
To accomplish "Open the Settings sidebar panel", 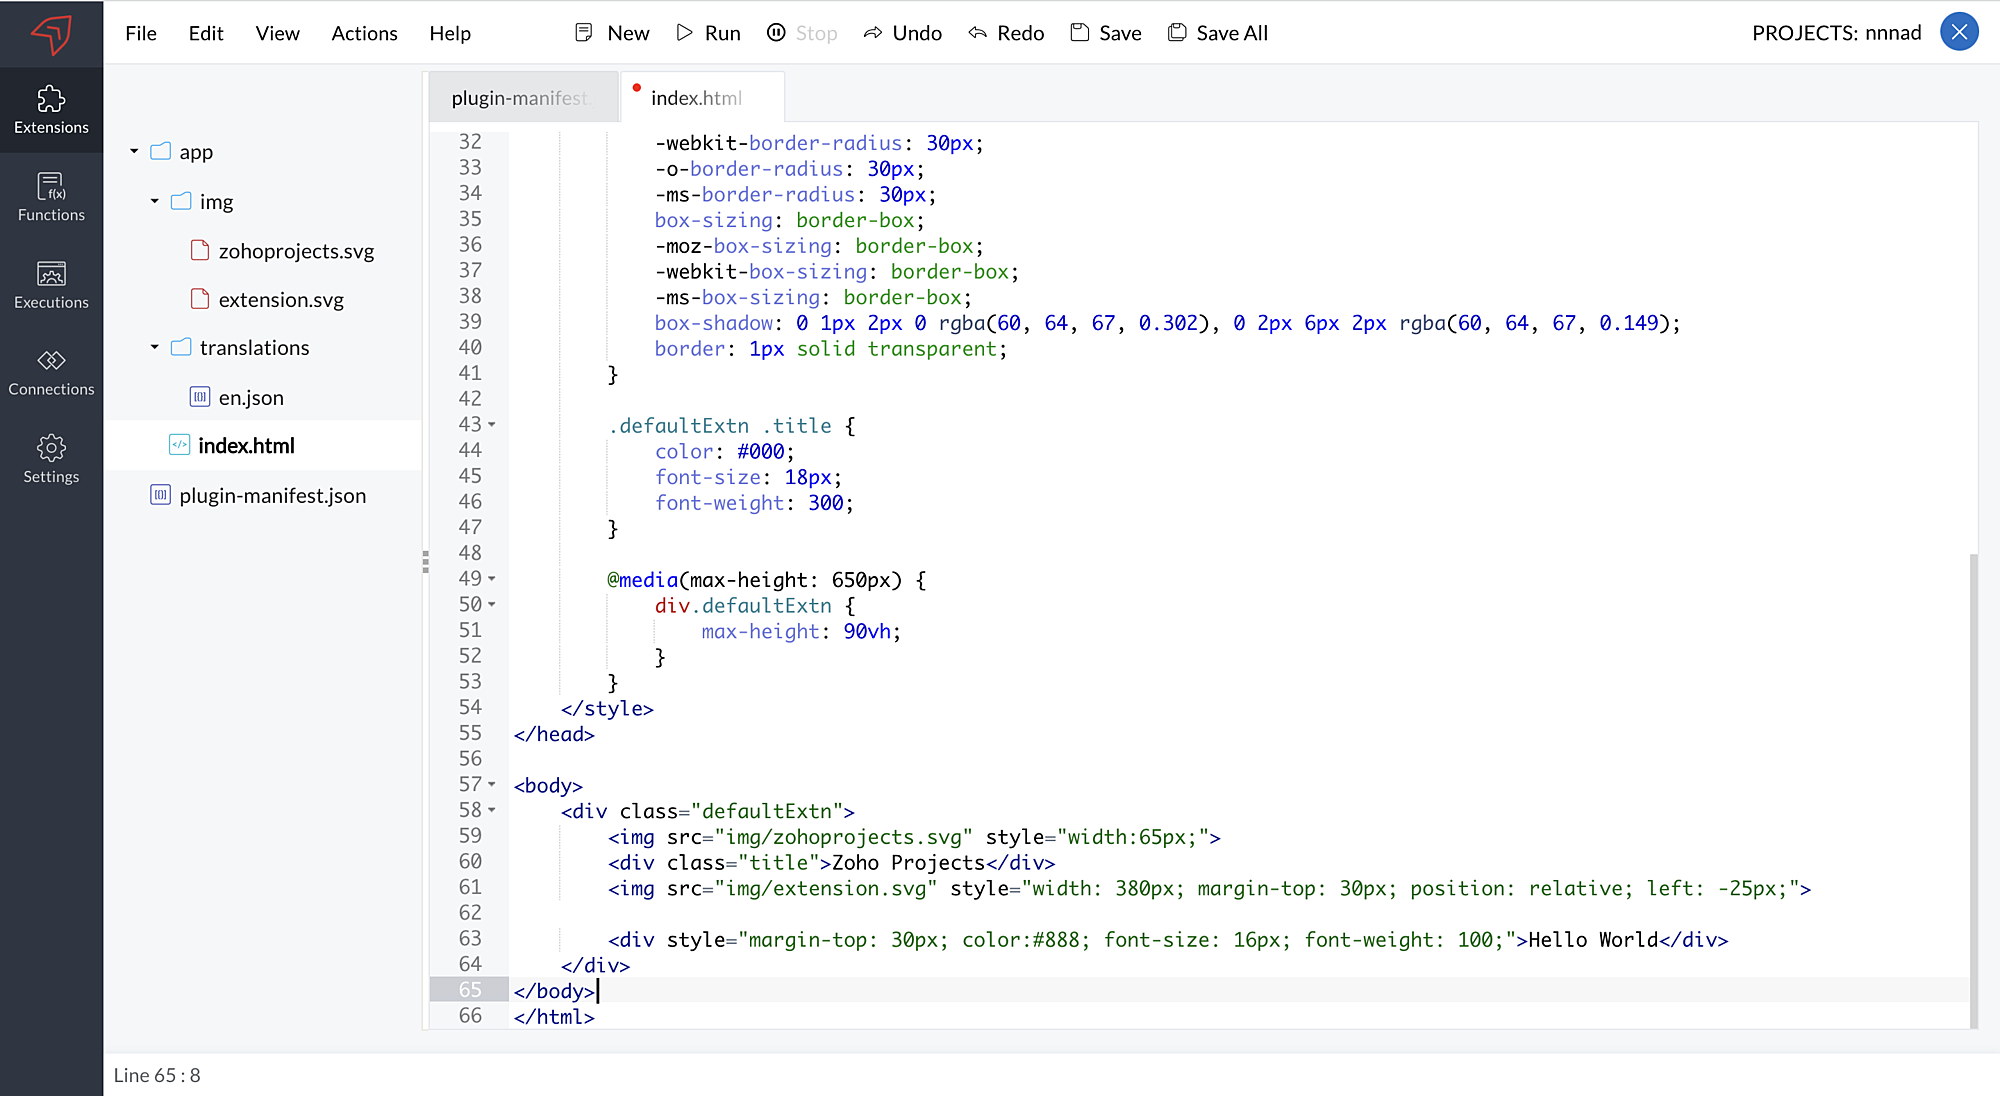I will 51,459.
